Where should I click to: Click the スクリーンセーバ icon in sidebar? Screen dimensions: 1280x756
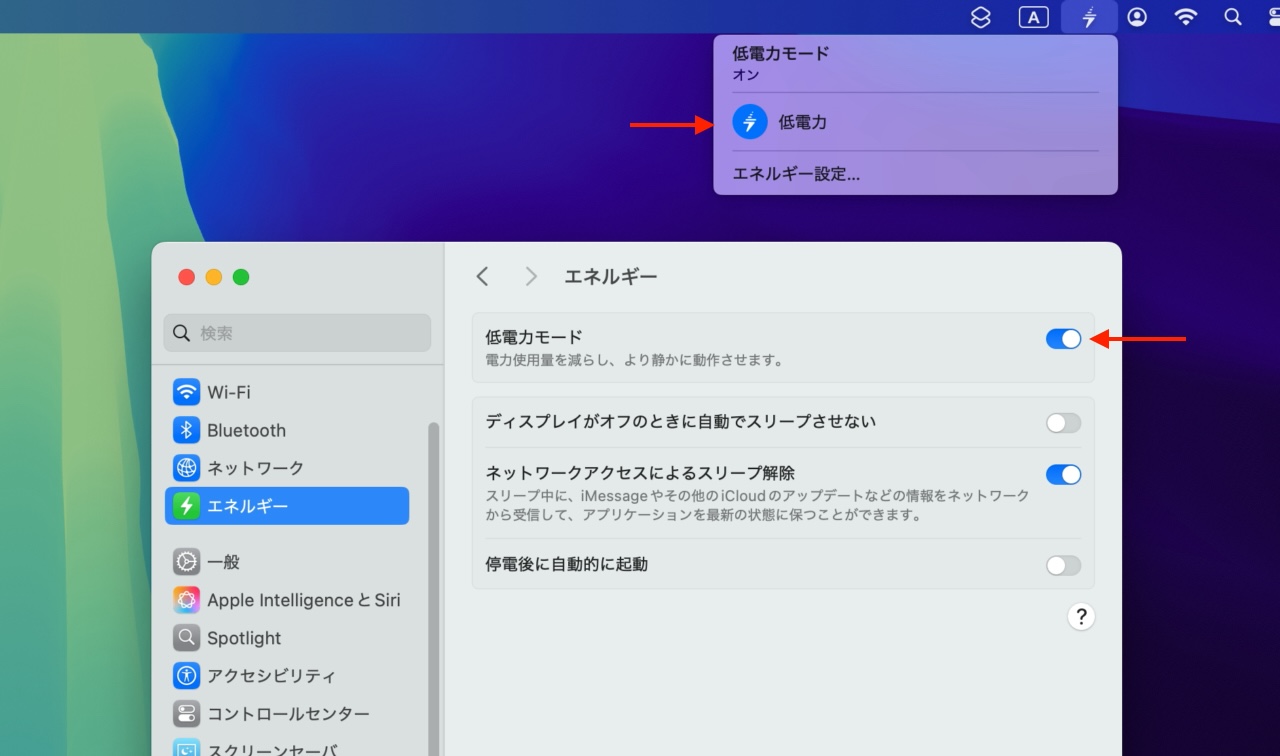tap(186, 749)
